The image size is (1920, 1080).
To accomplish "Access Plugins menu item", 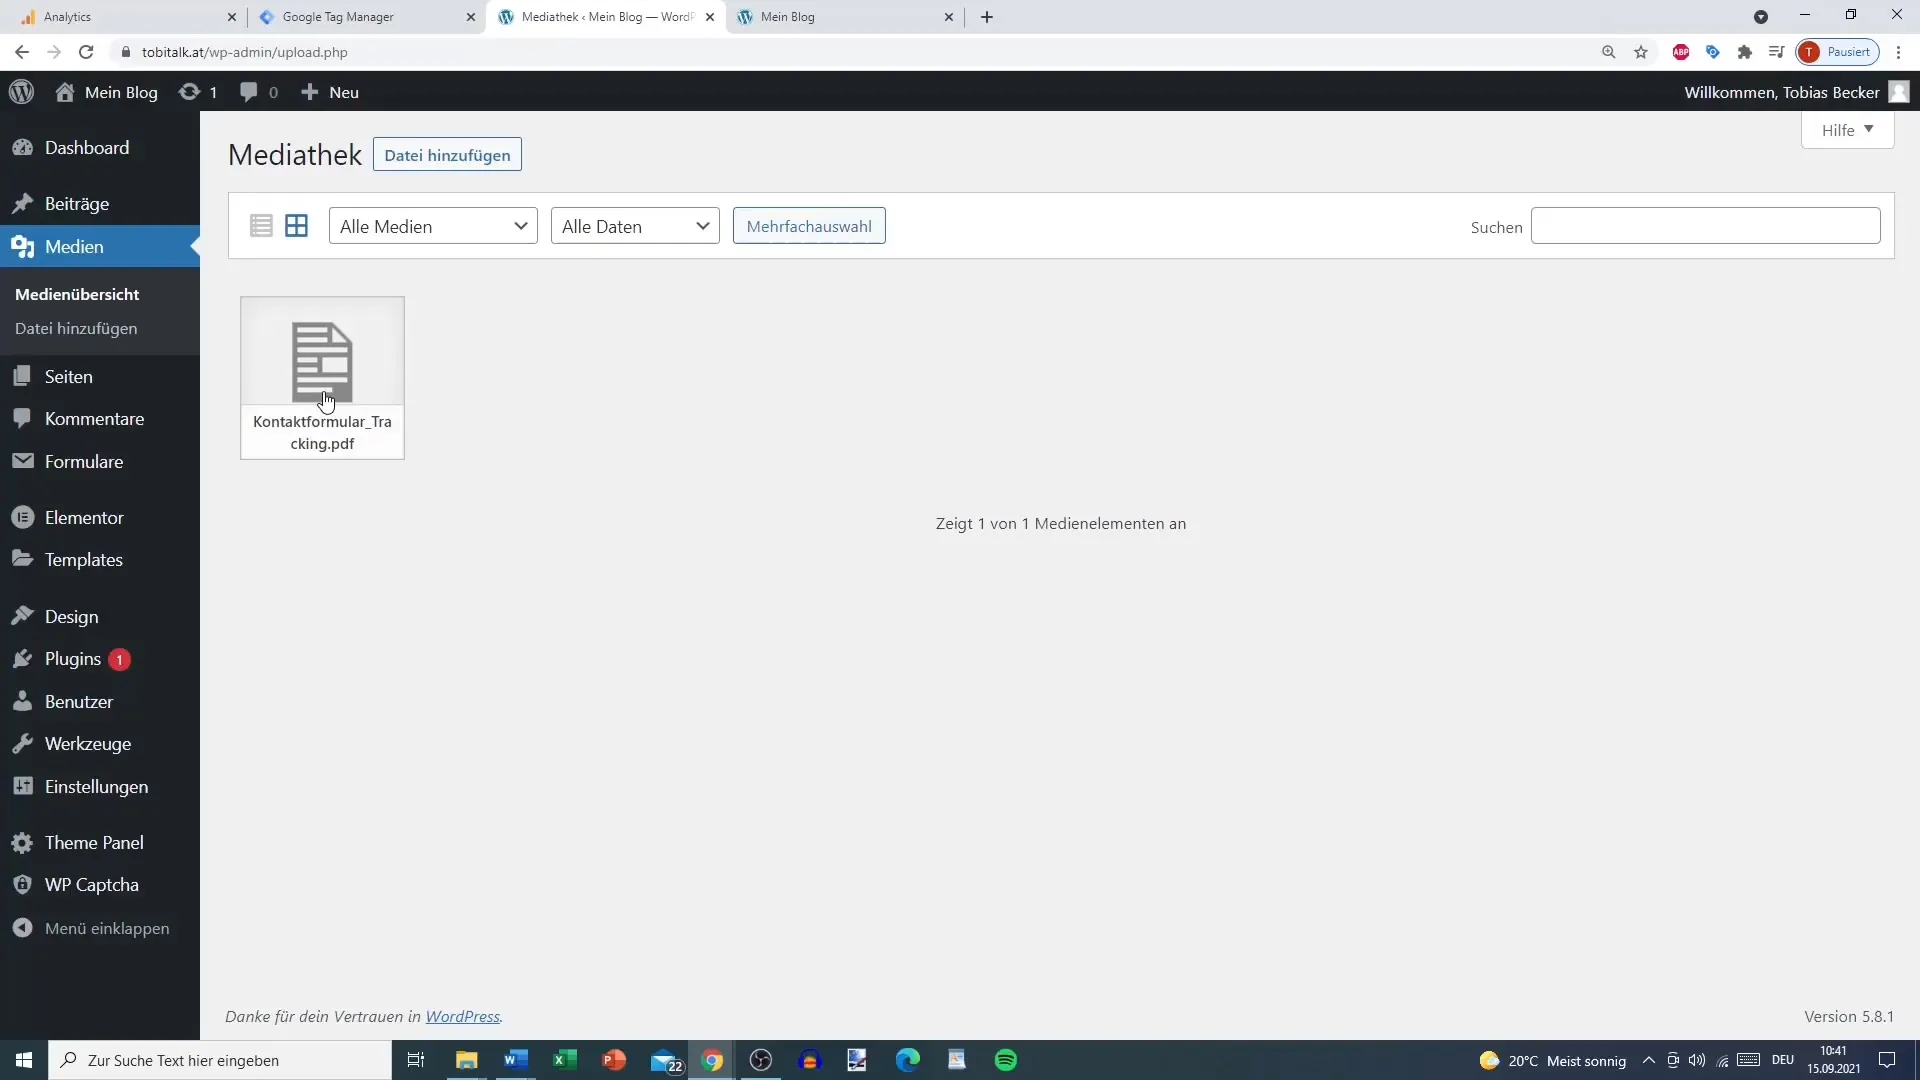I will pyautogui.click(x=73, y=658).
